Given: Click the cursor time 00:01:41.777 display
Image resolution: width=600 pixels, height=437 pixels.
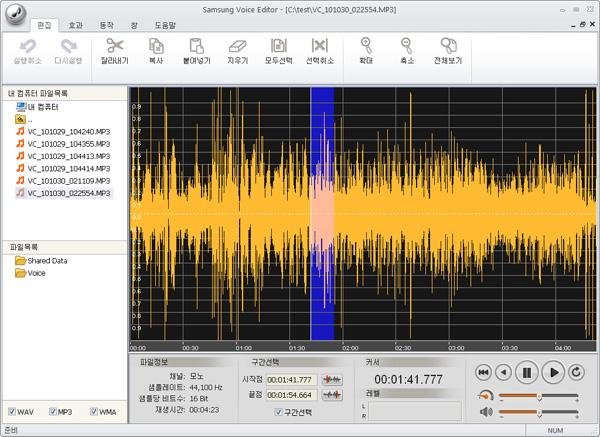Looking at the screenshot, I should point(408,379).
